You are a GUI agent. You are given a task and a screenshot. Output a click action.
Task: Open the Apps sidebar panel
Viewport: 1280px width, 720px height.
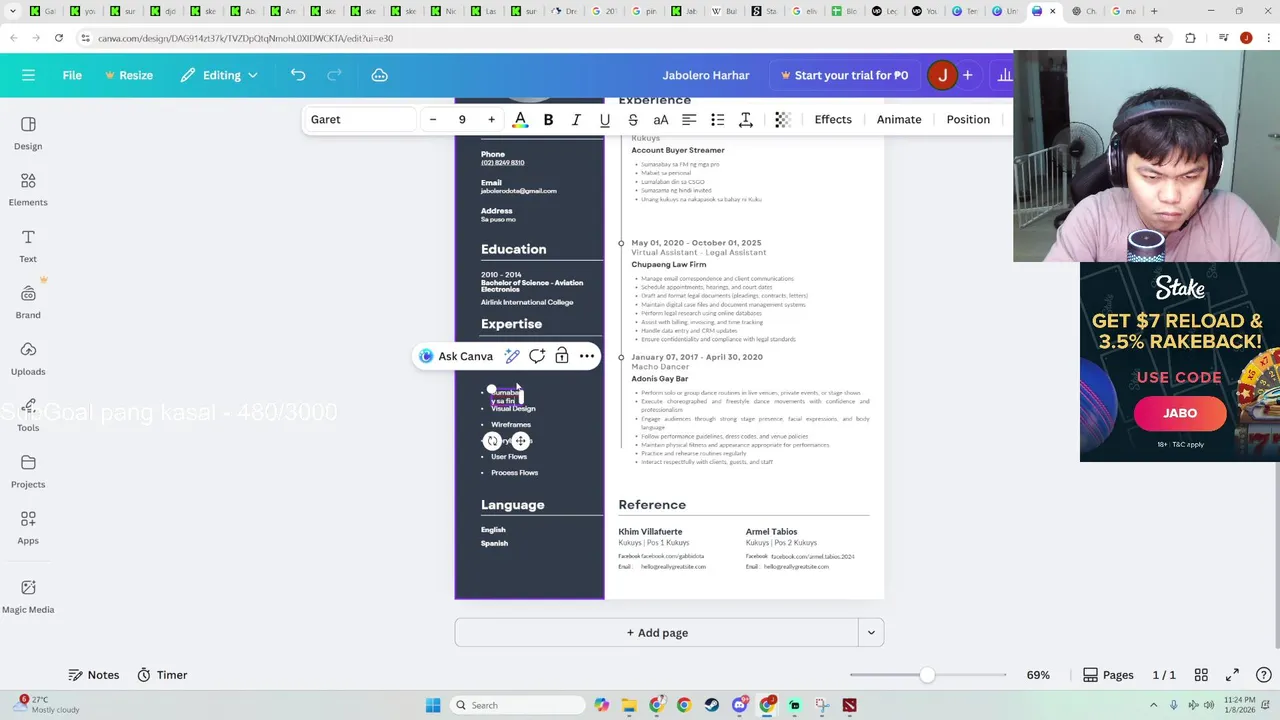28,527
